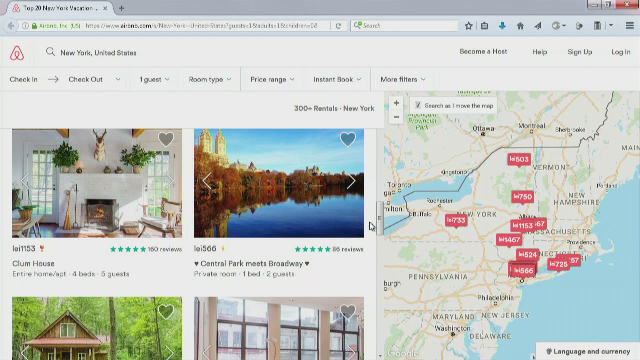Open the Instant Book dropdown
The height and width of the screenshot is (360, 640).
337,79
